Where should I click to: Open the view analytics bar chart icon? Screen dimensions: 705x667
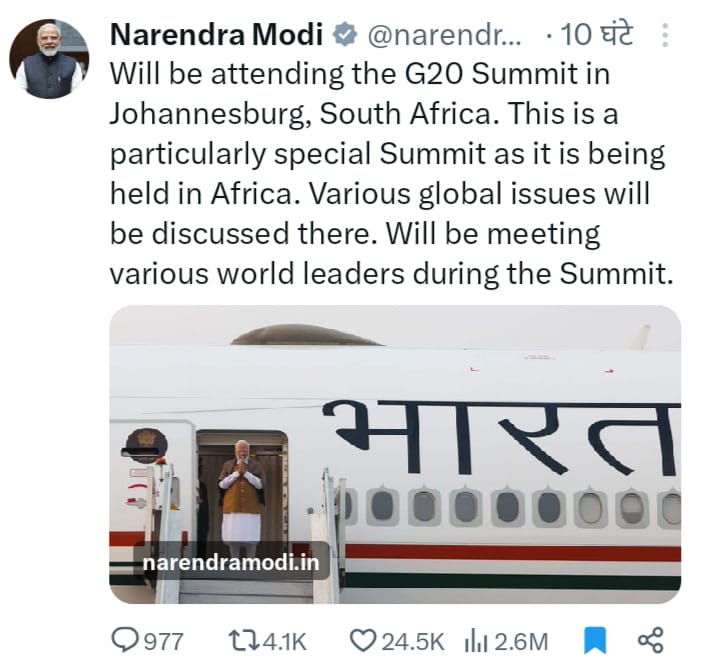point(477,640)
